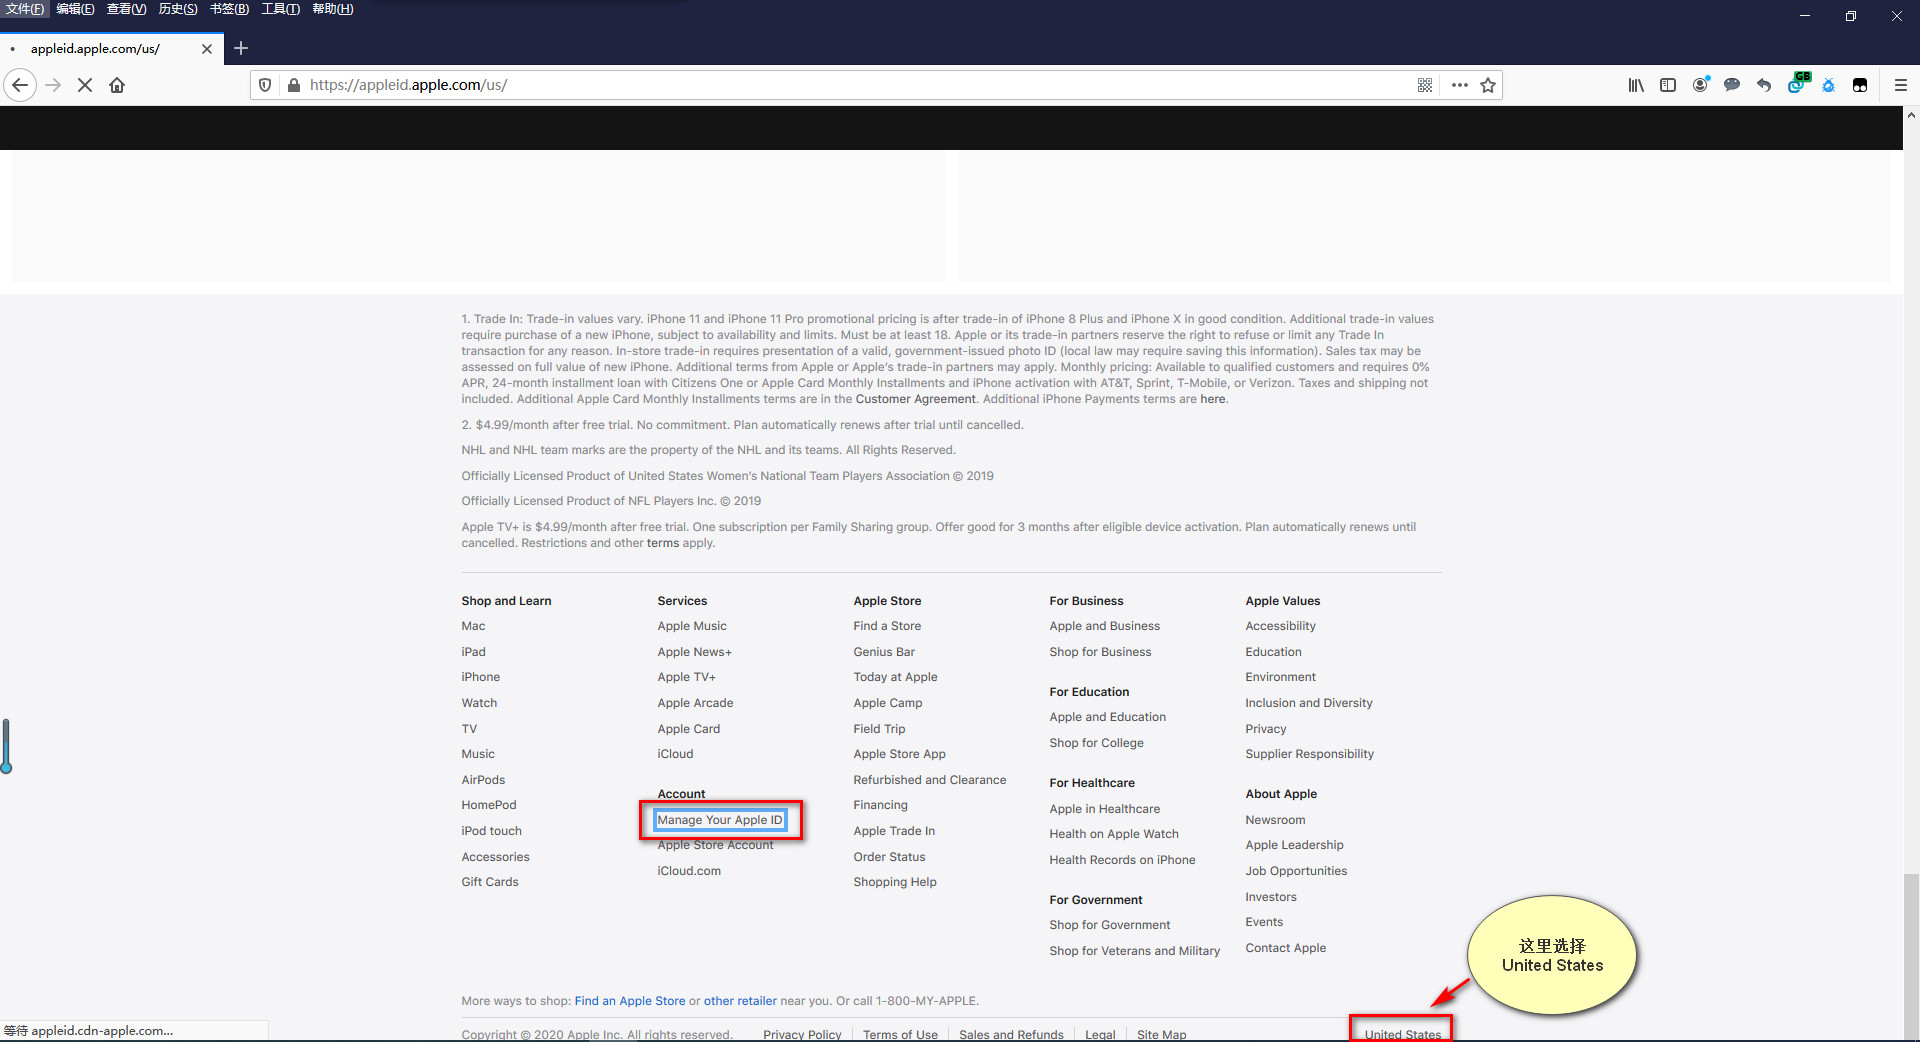1920x1042 pixels.
Task: Click the undo arrow toolbar icon
Action: [x=1764, y=85]
